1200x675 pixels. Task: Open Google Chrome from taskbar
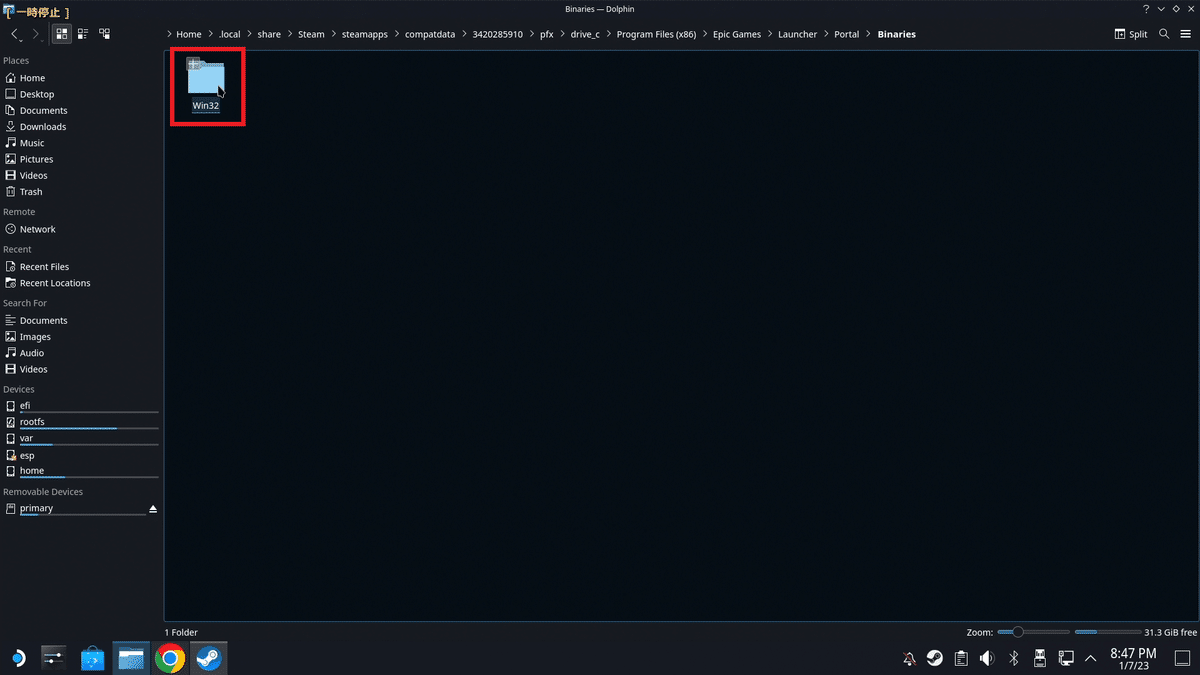coord(170,658)
